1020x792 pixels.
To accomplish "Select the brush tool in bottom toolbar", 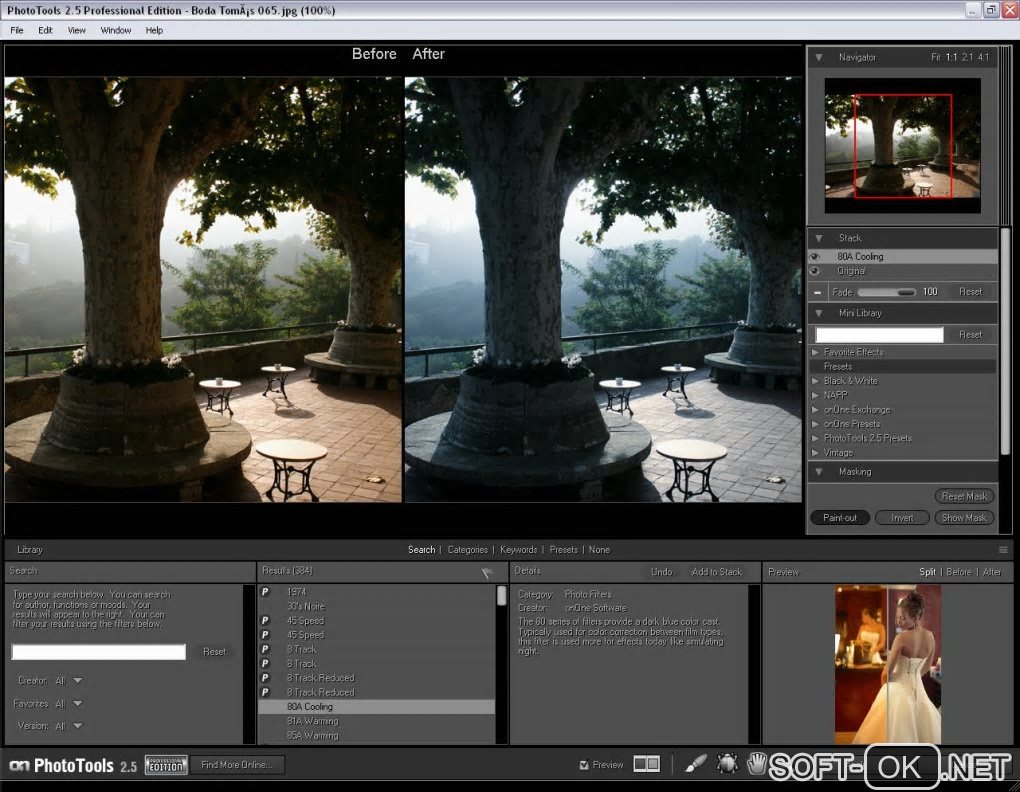I will coord(696,764).
